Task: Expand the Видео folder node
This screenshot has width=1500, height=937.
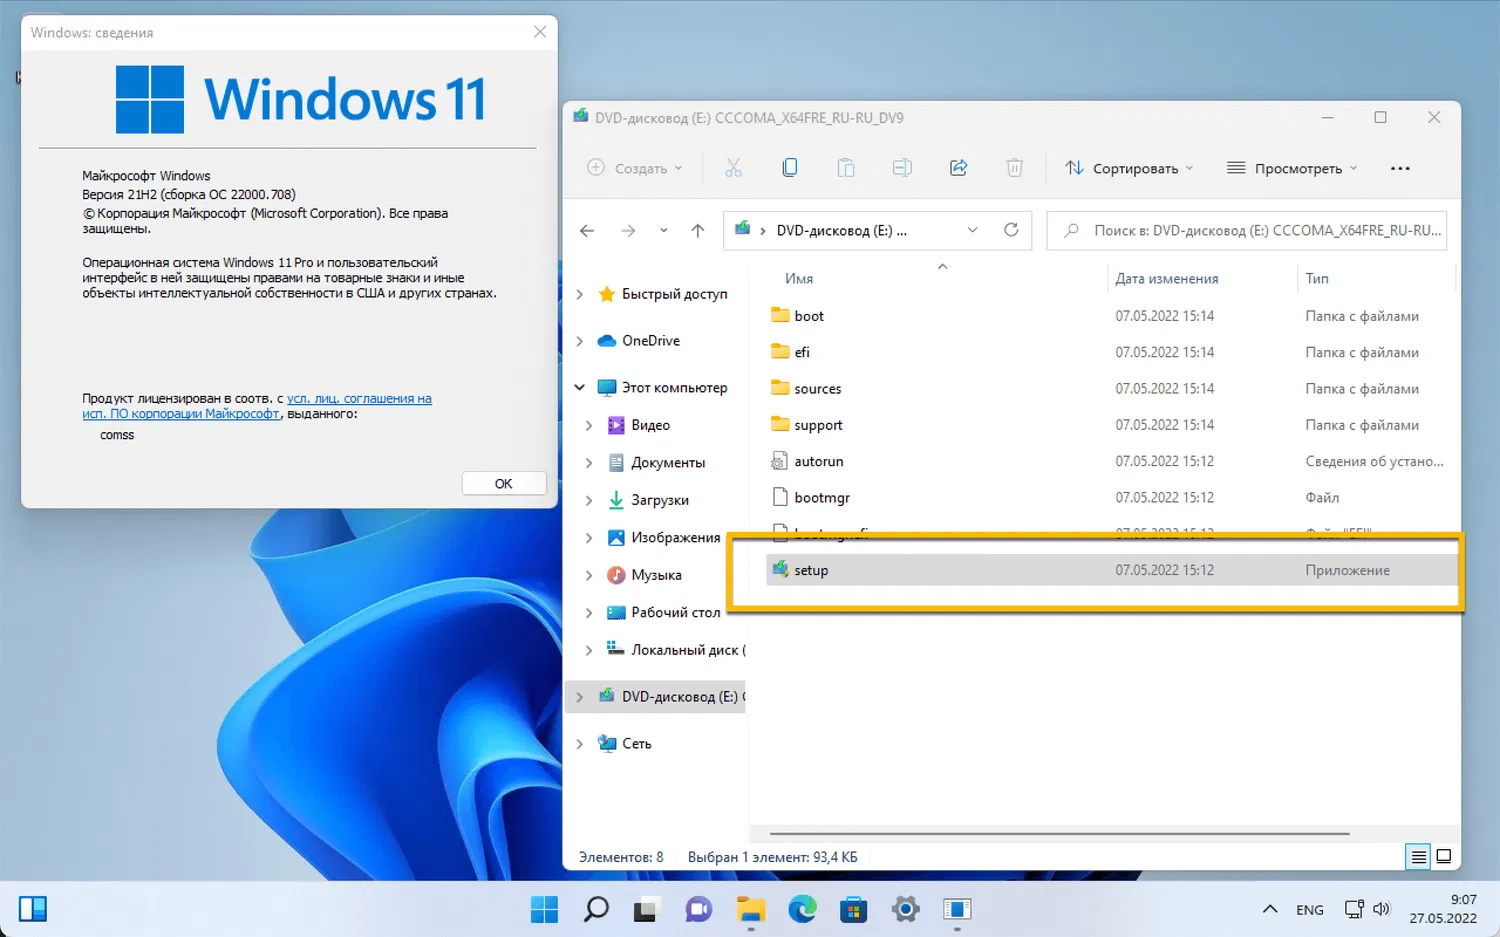Action: click(x=589, y=425)
